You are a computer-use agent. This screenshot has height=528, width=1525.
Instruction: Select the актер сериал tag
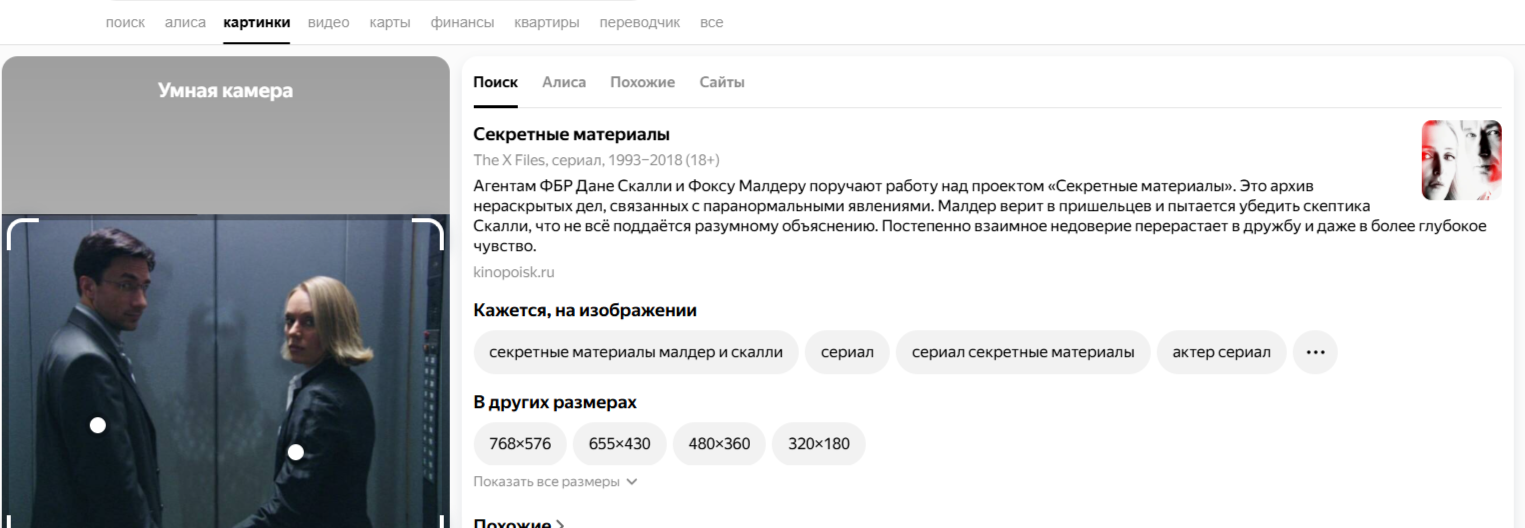point(1221,352)
